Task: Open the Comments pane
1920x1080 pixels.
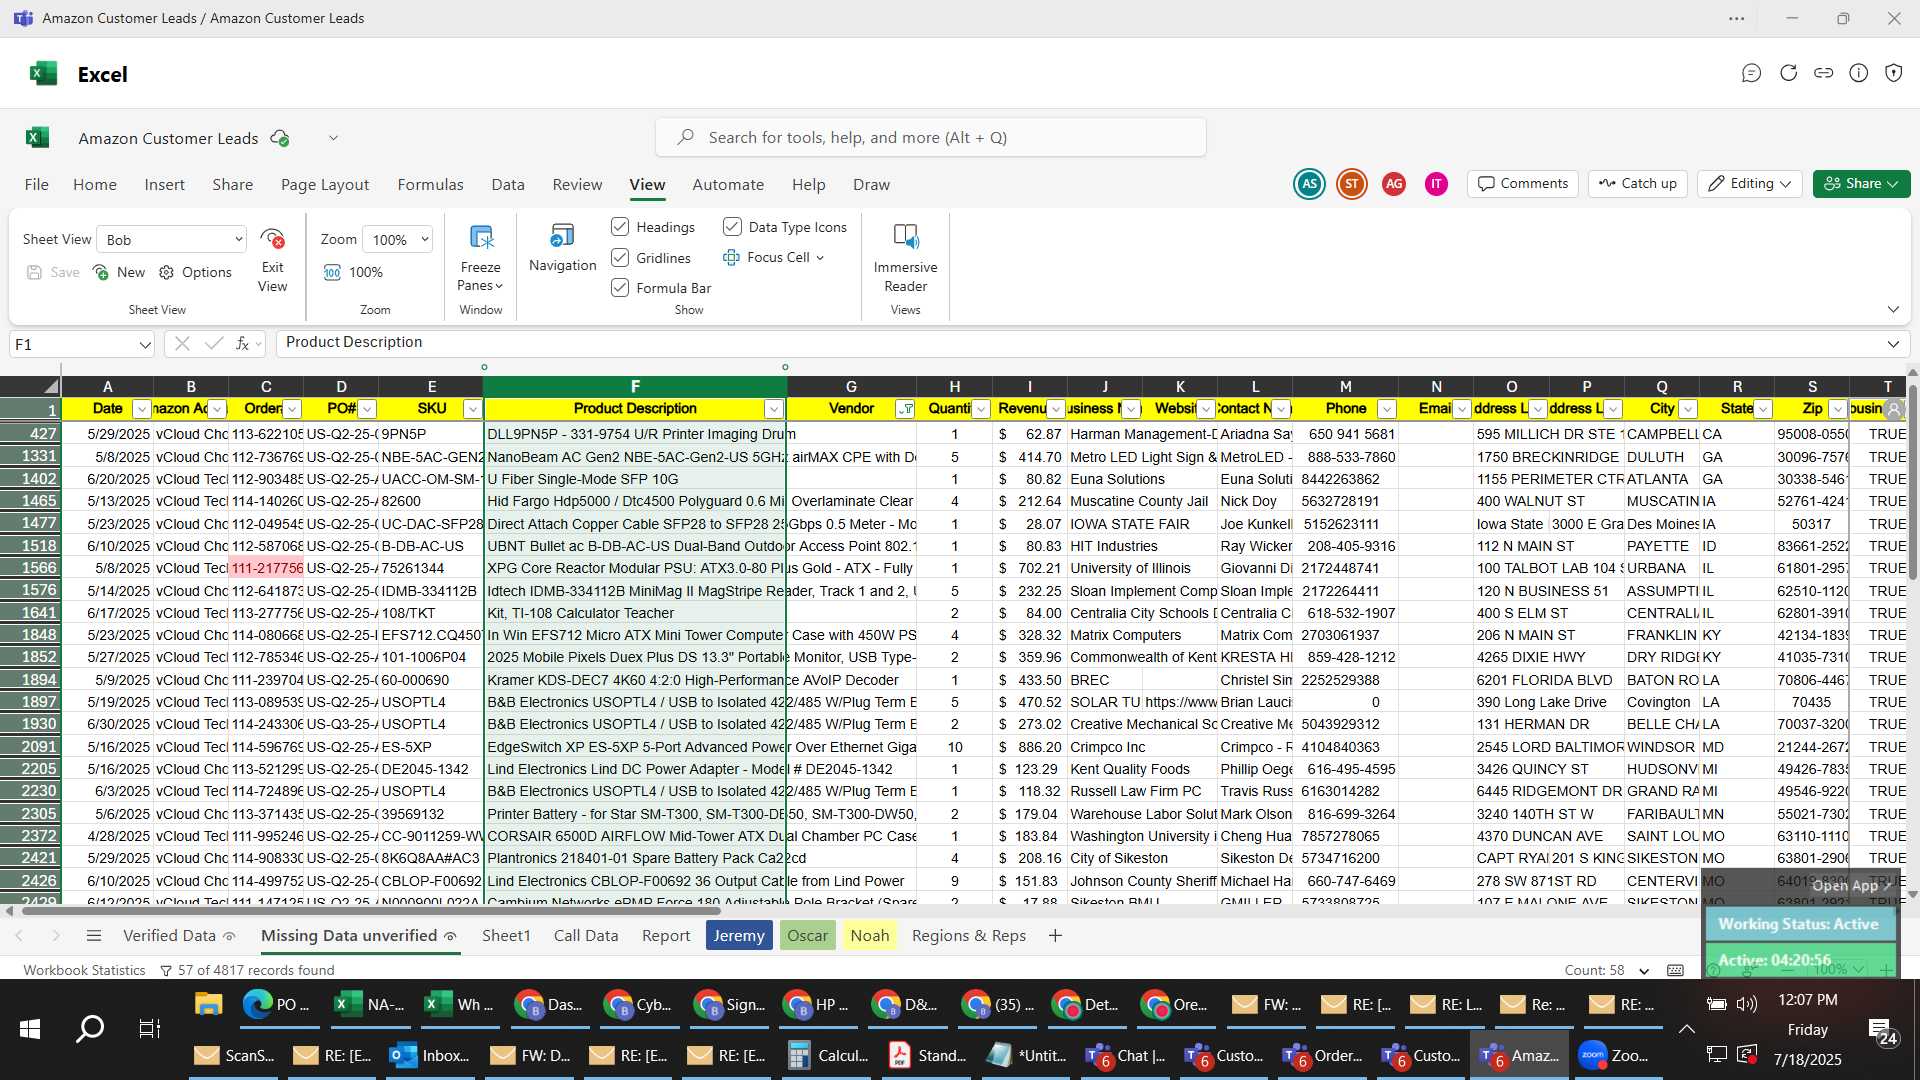Action: [1523, 184]
